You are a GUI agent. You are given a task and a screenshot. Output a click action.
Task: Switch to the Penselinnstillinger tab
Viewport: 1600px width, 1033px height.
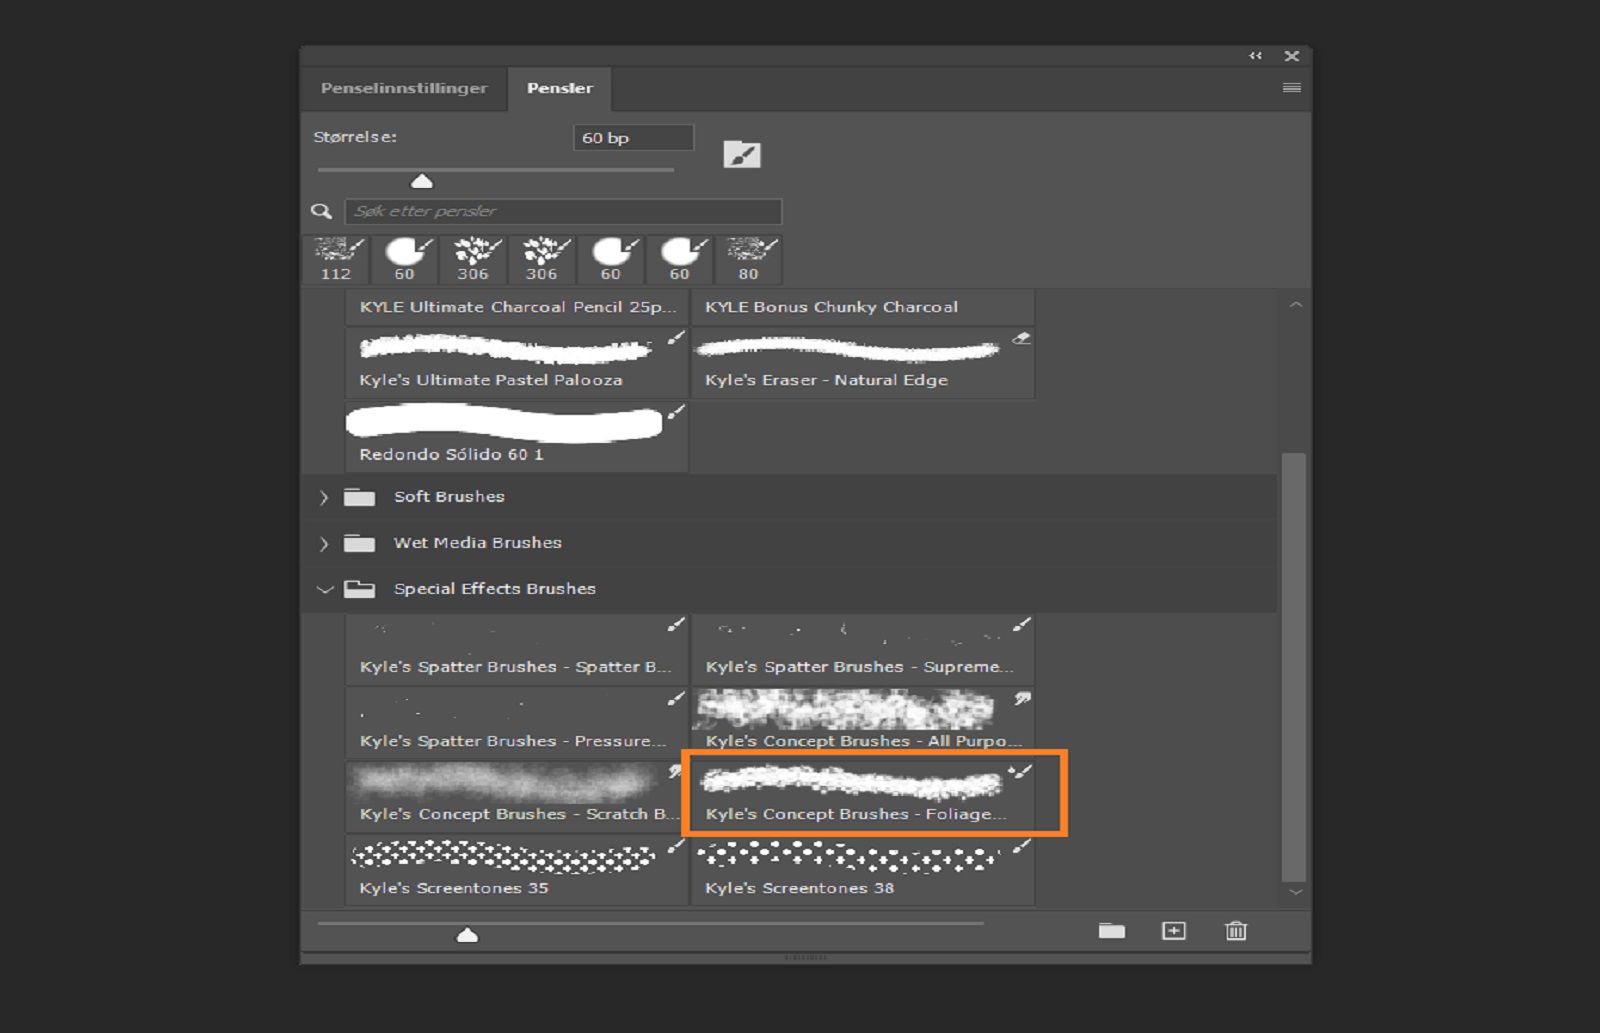[404, 88]
